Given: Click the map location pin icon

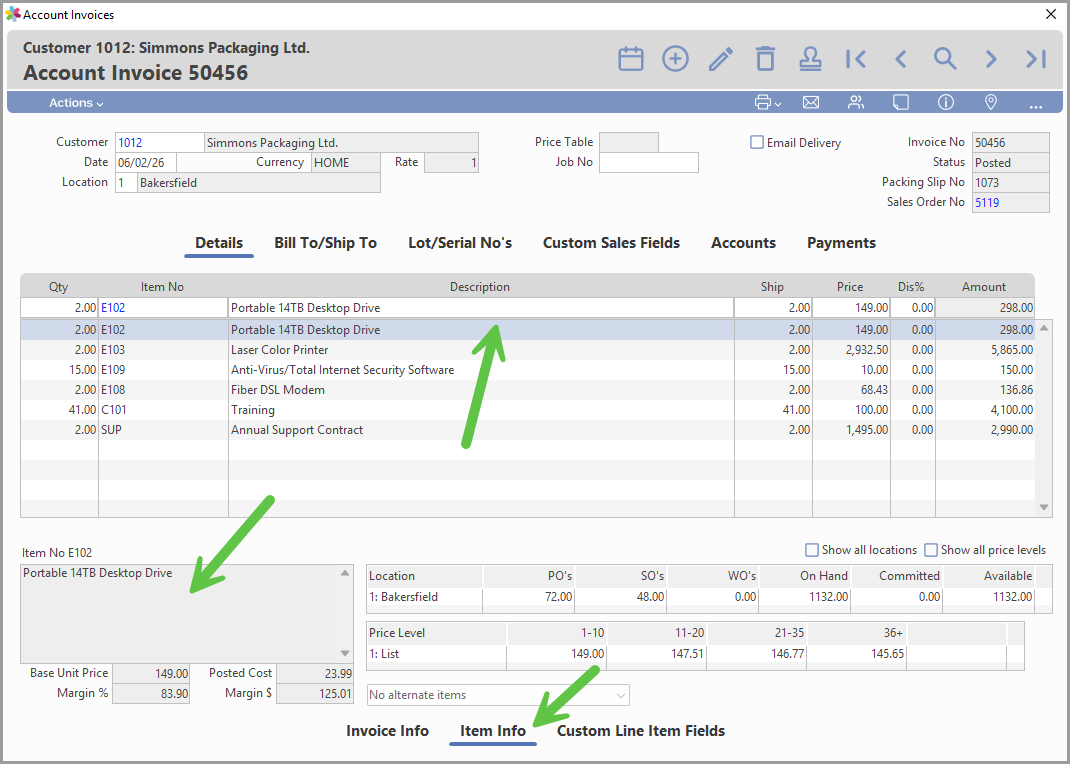Looking at the screenshot, I should [x=991, y=102].
